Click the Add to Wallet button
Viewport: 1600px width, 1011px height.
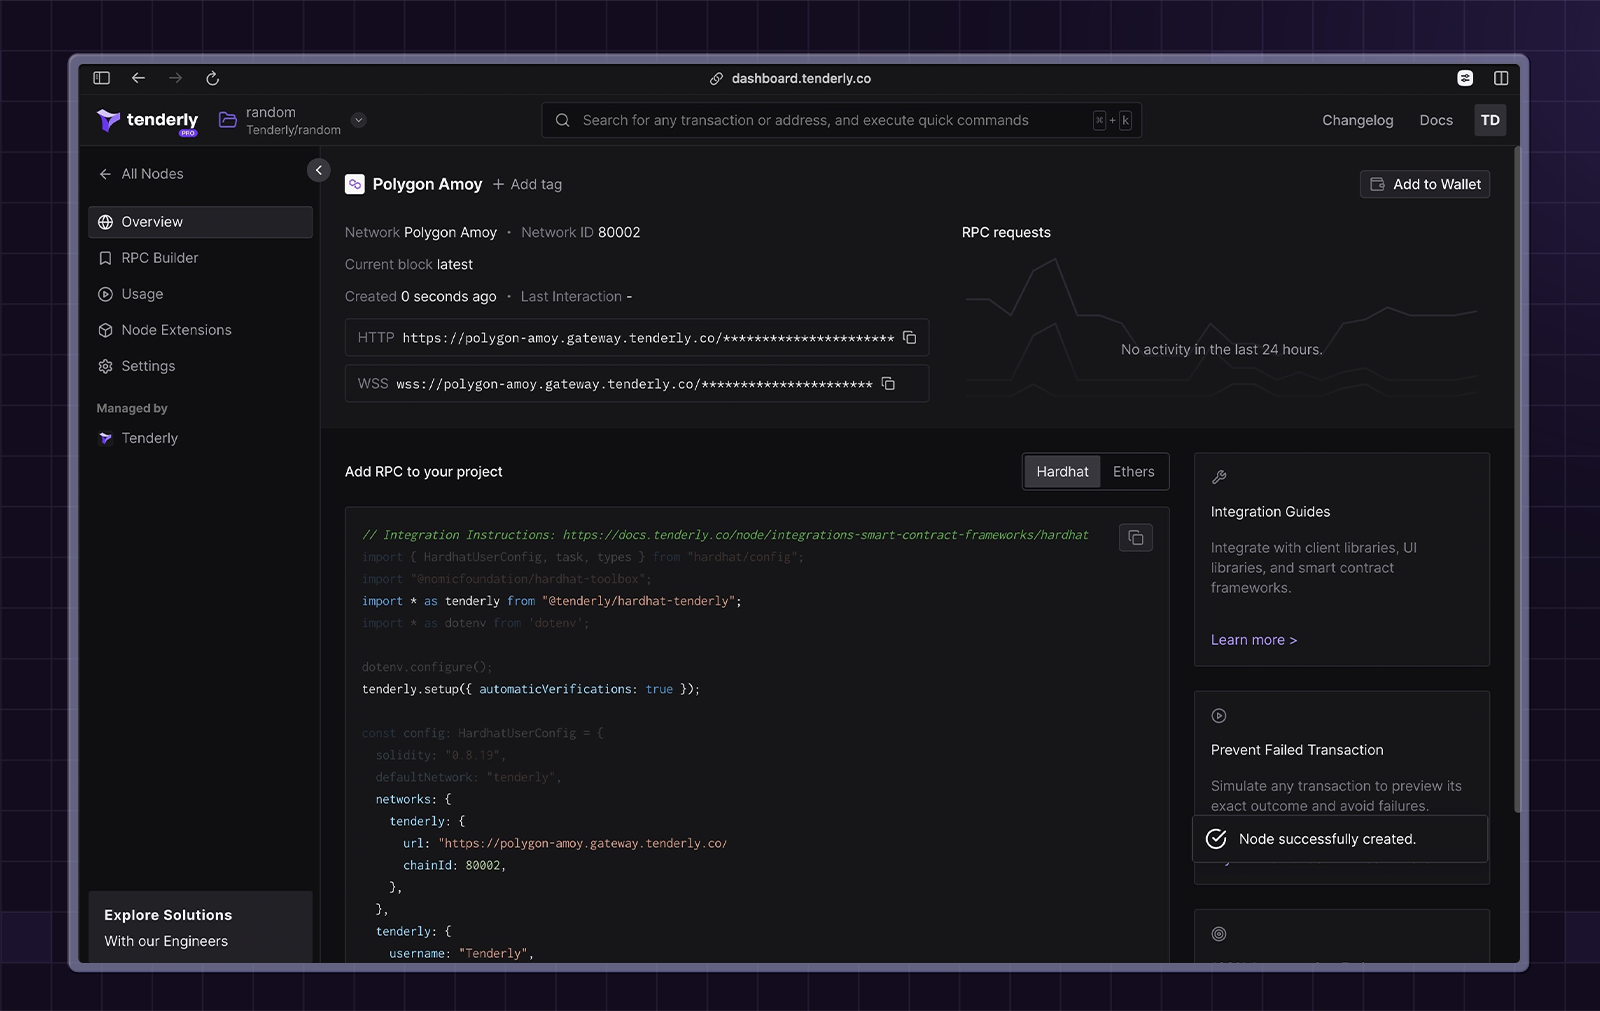[x=1424, y=184]
